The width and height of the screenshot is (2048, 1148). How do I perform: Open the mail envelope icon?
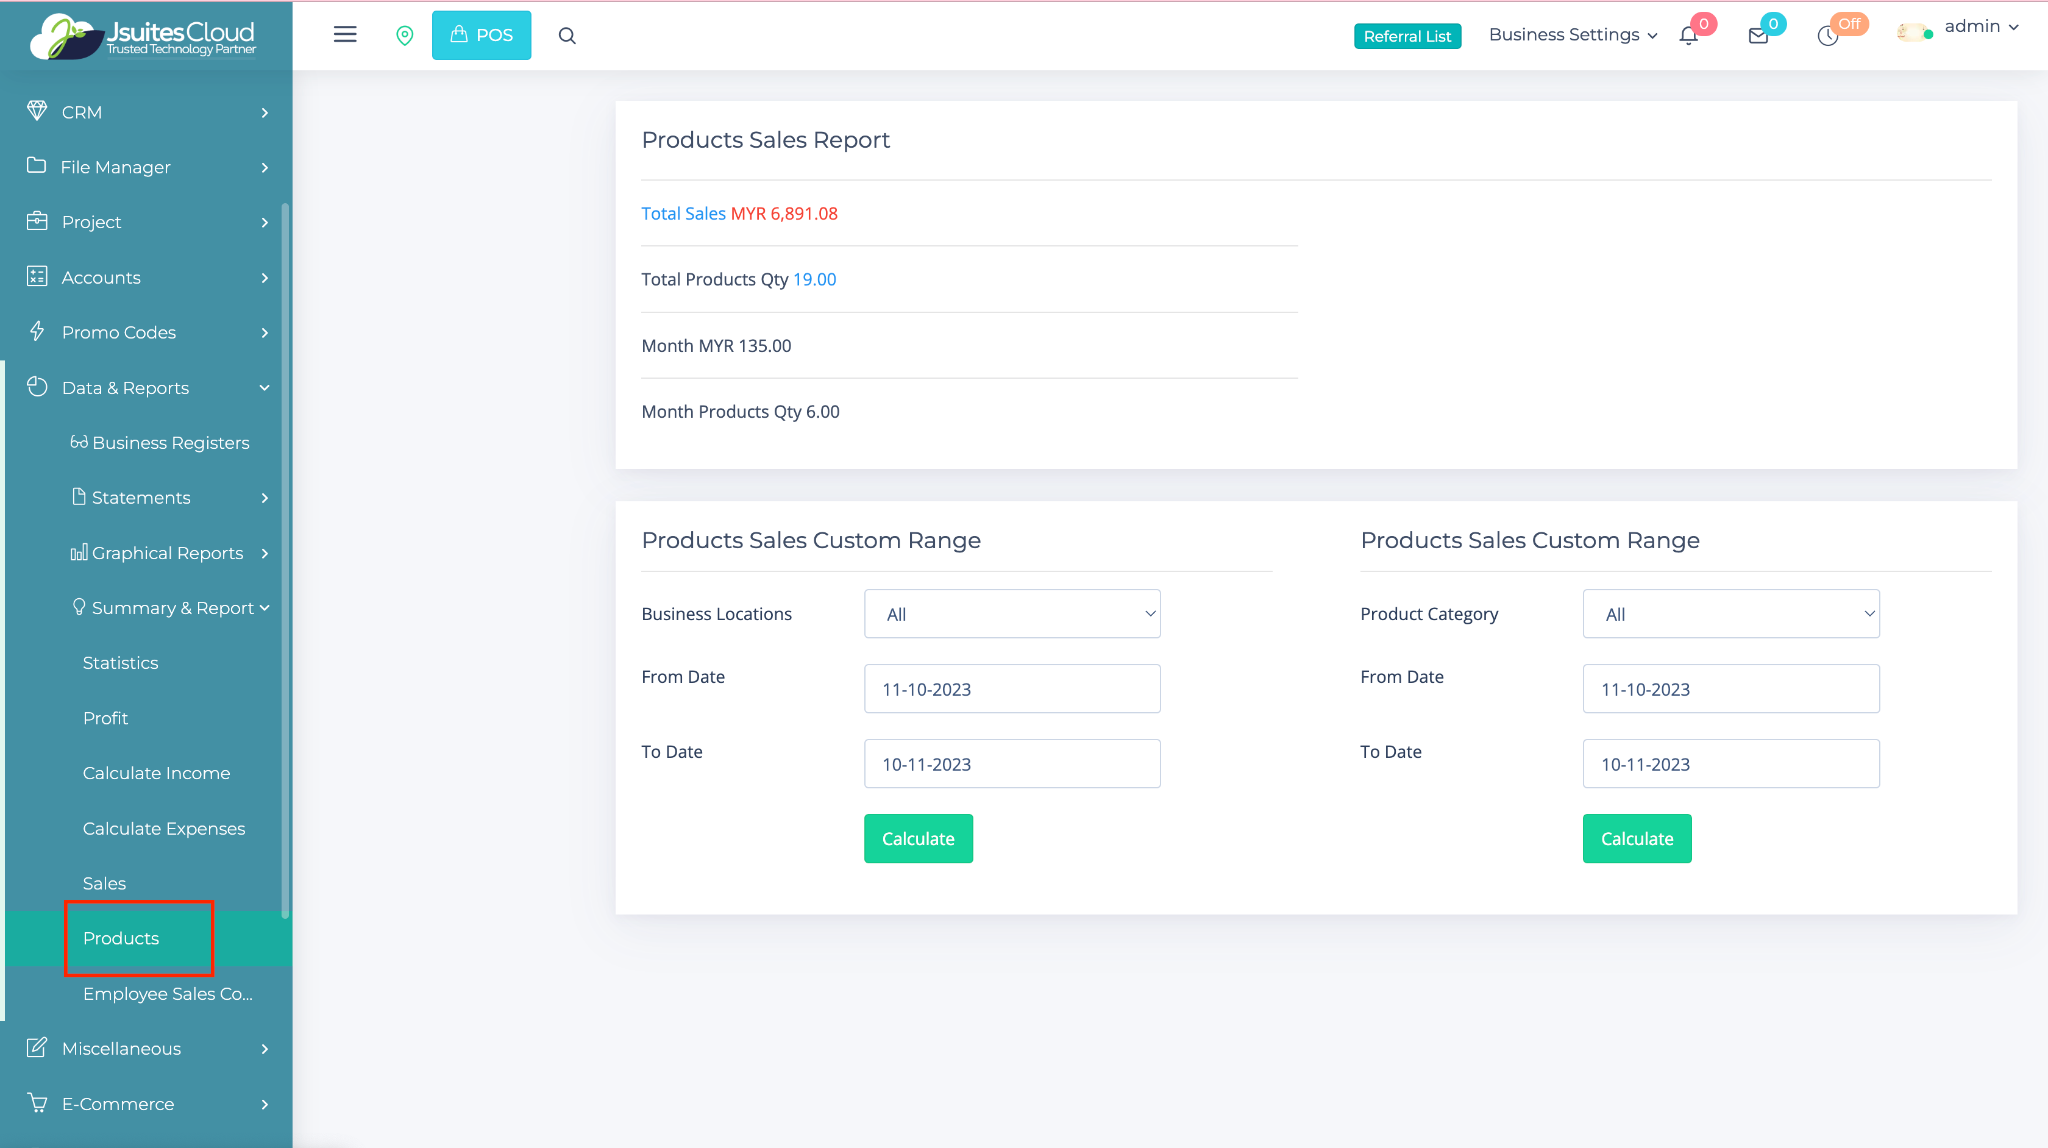pyautogui.click(x=1758, y=36)
